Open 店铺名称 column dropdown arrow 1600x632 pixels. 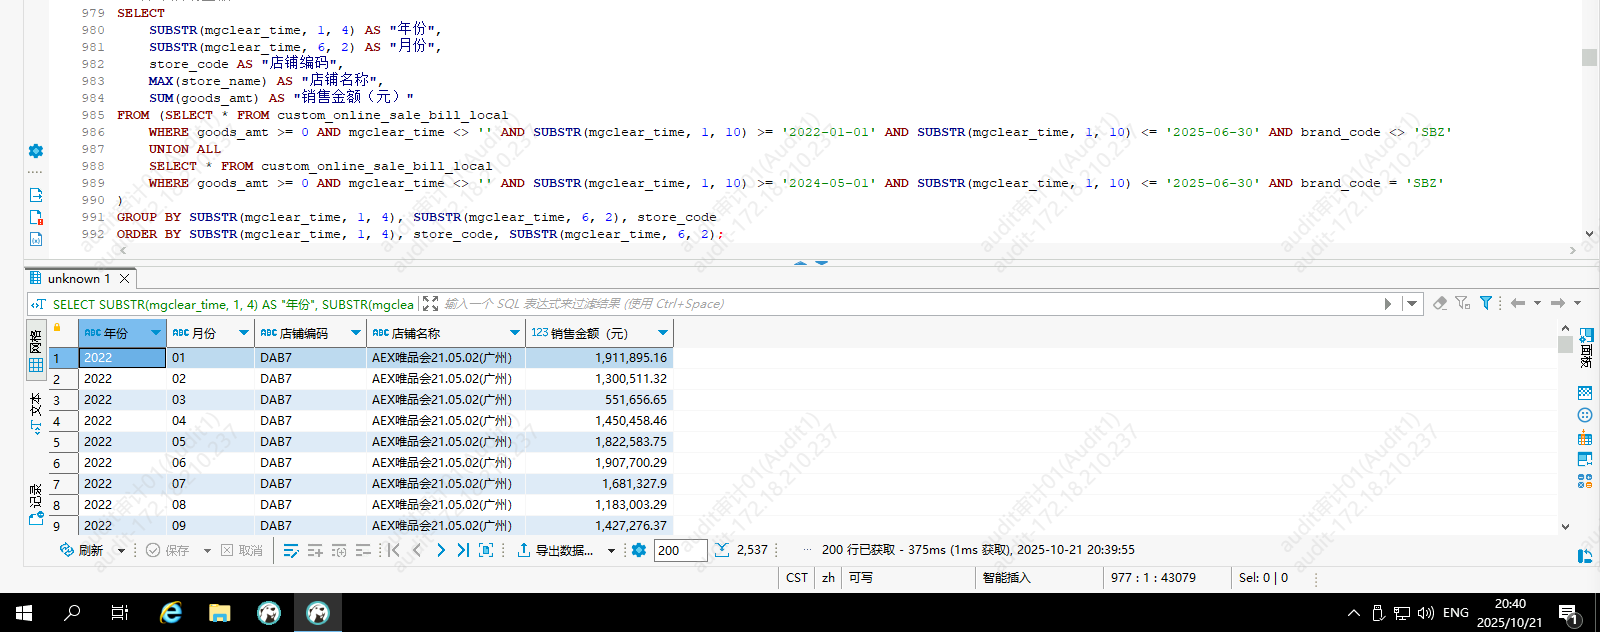click(515, 333)
